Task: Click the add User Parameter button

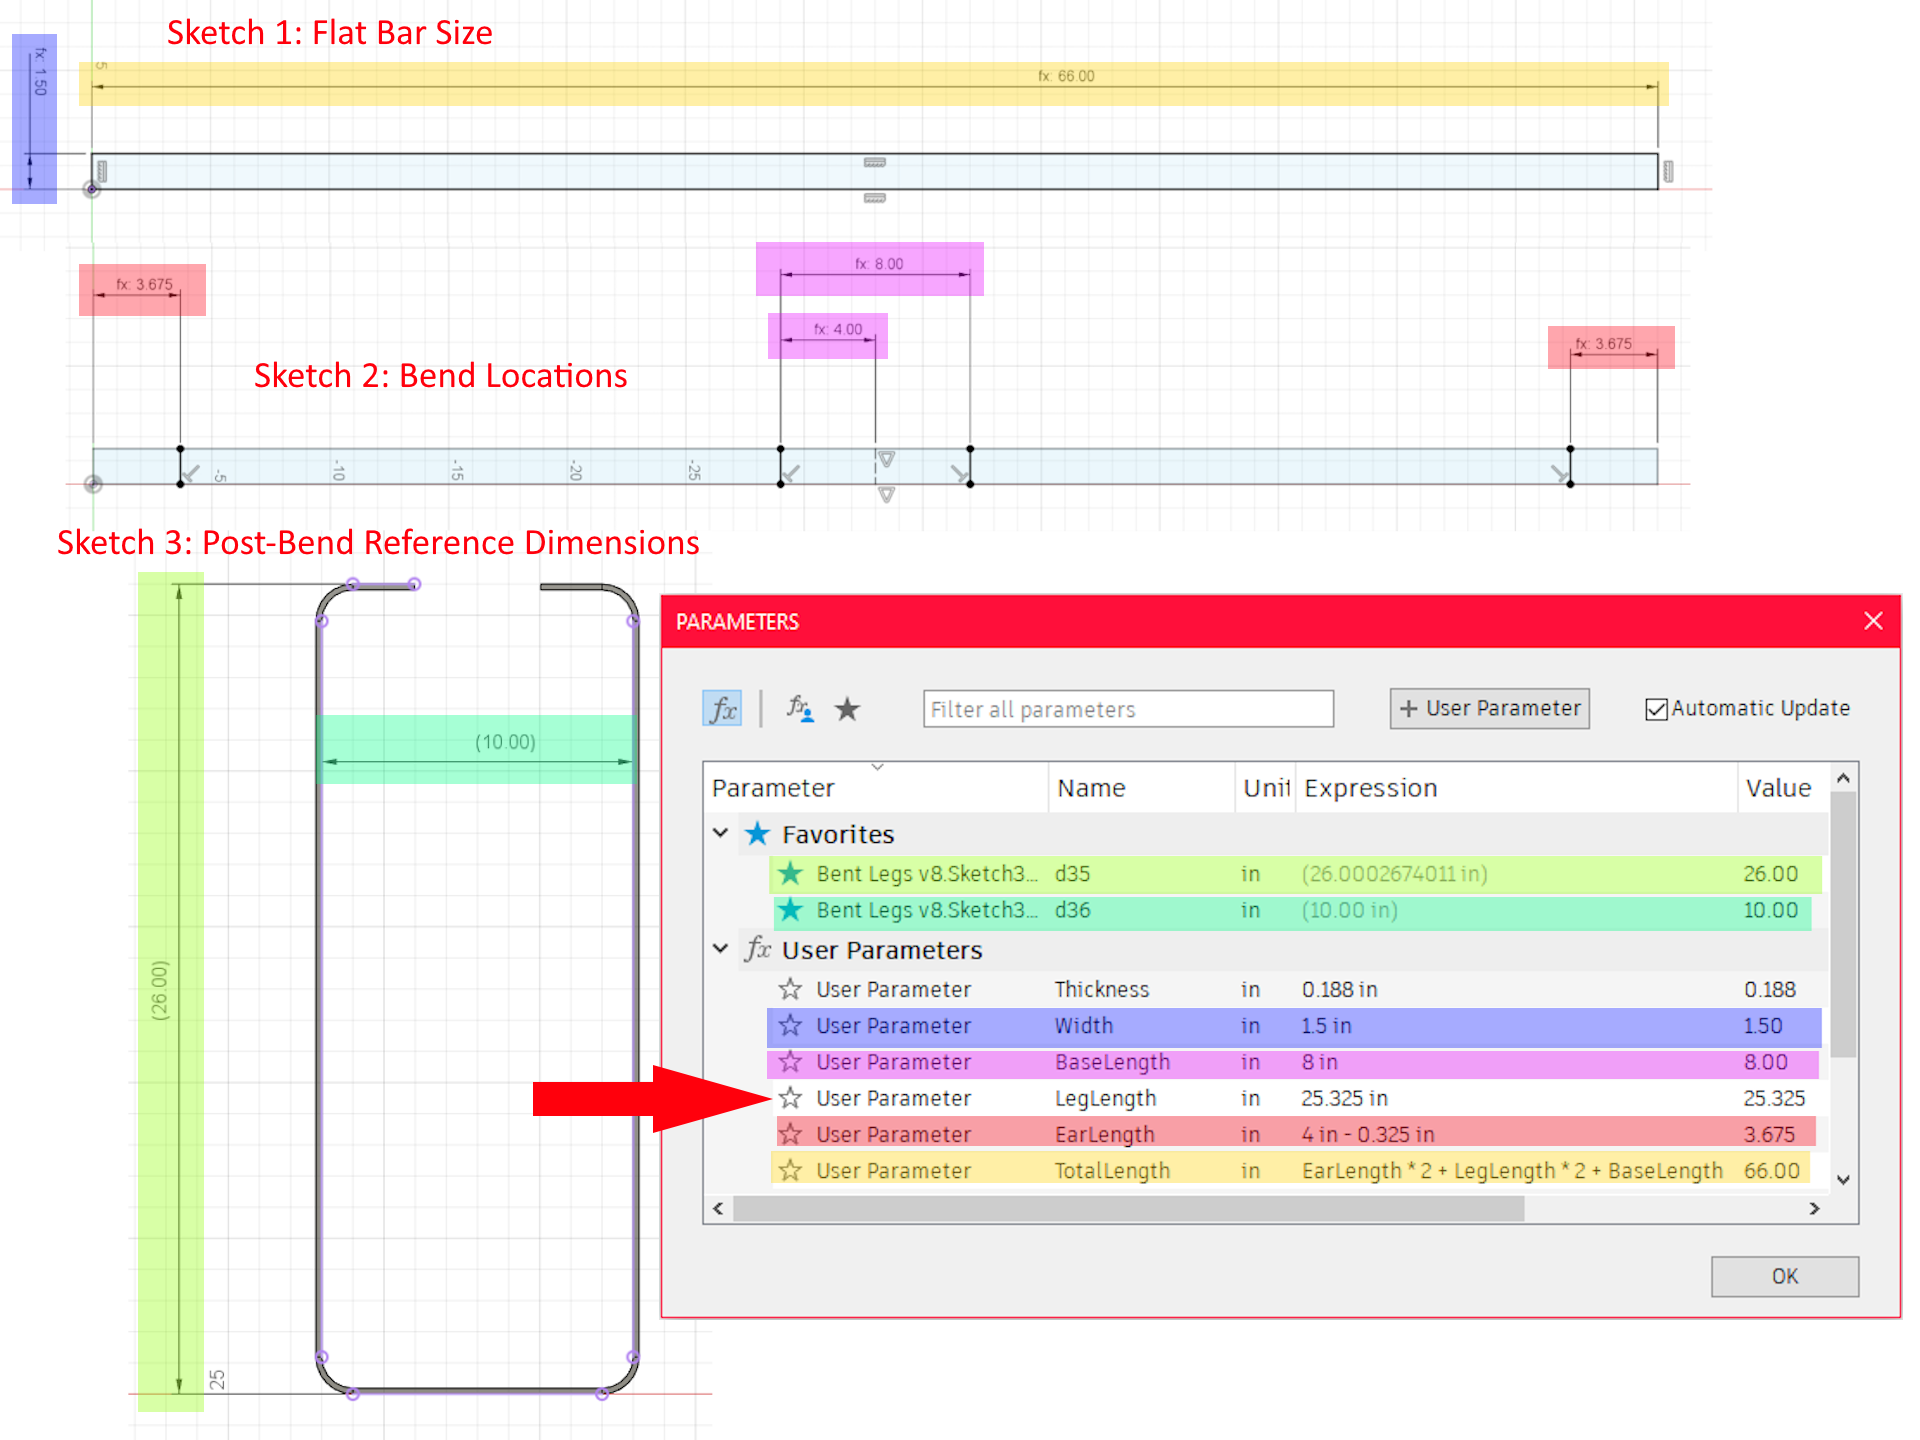Action: [1489, 708]
